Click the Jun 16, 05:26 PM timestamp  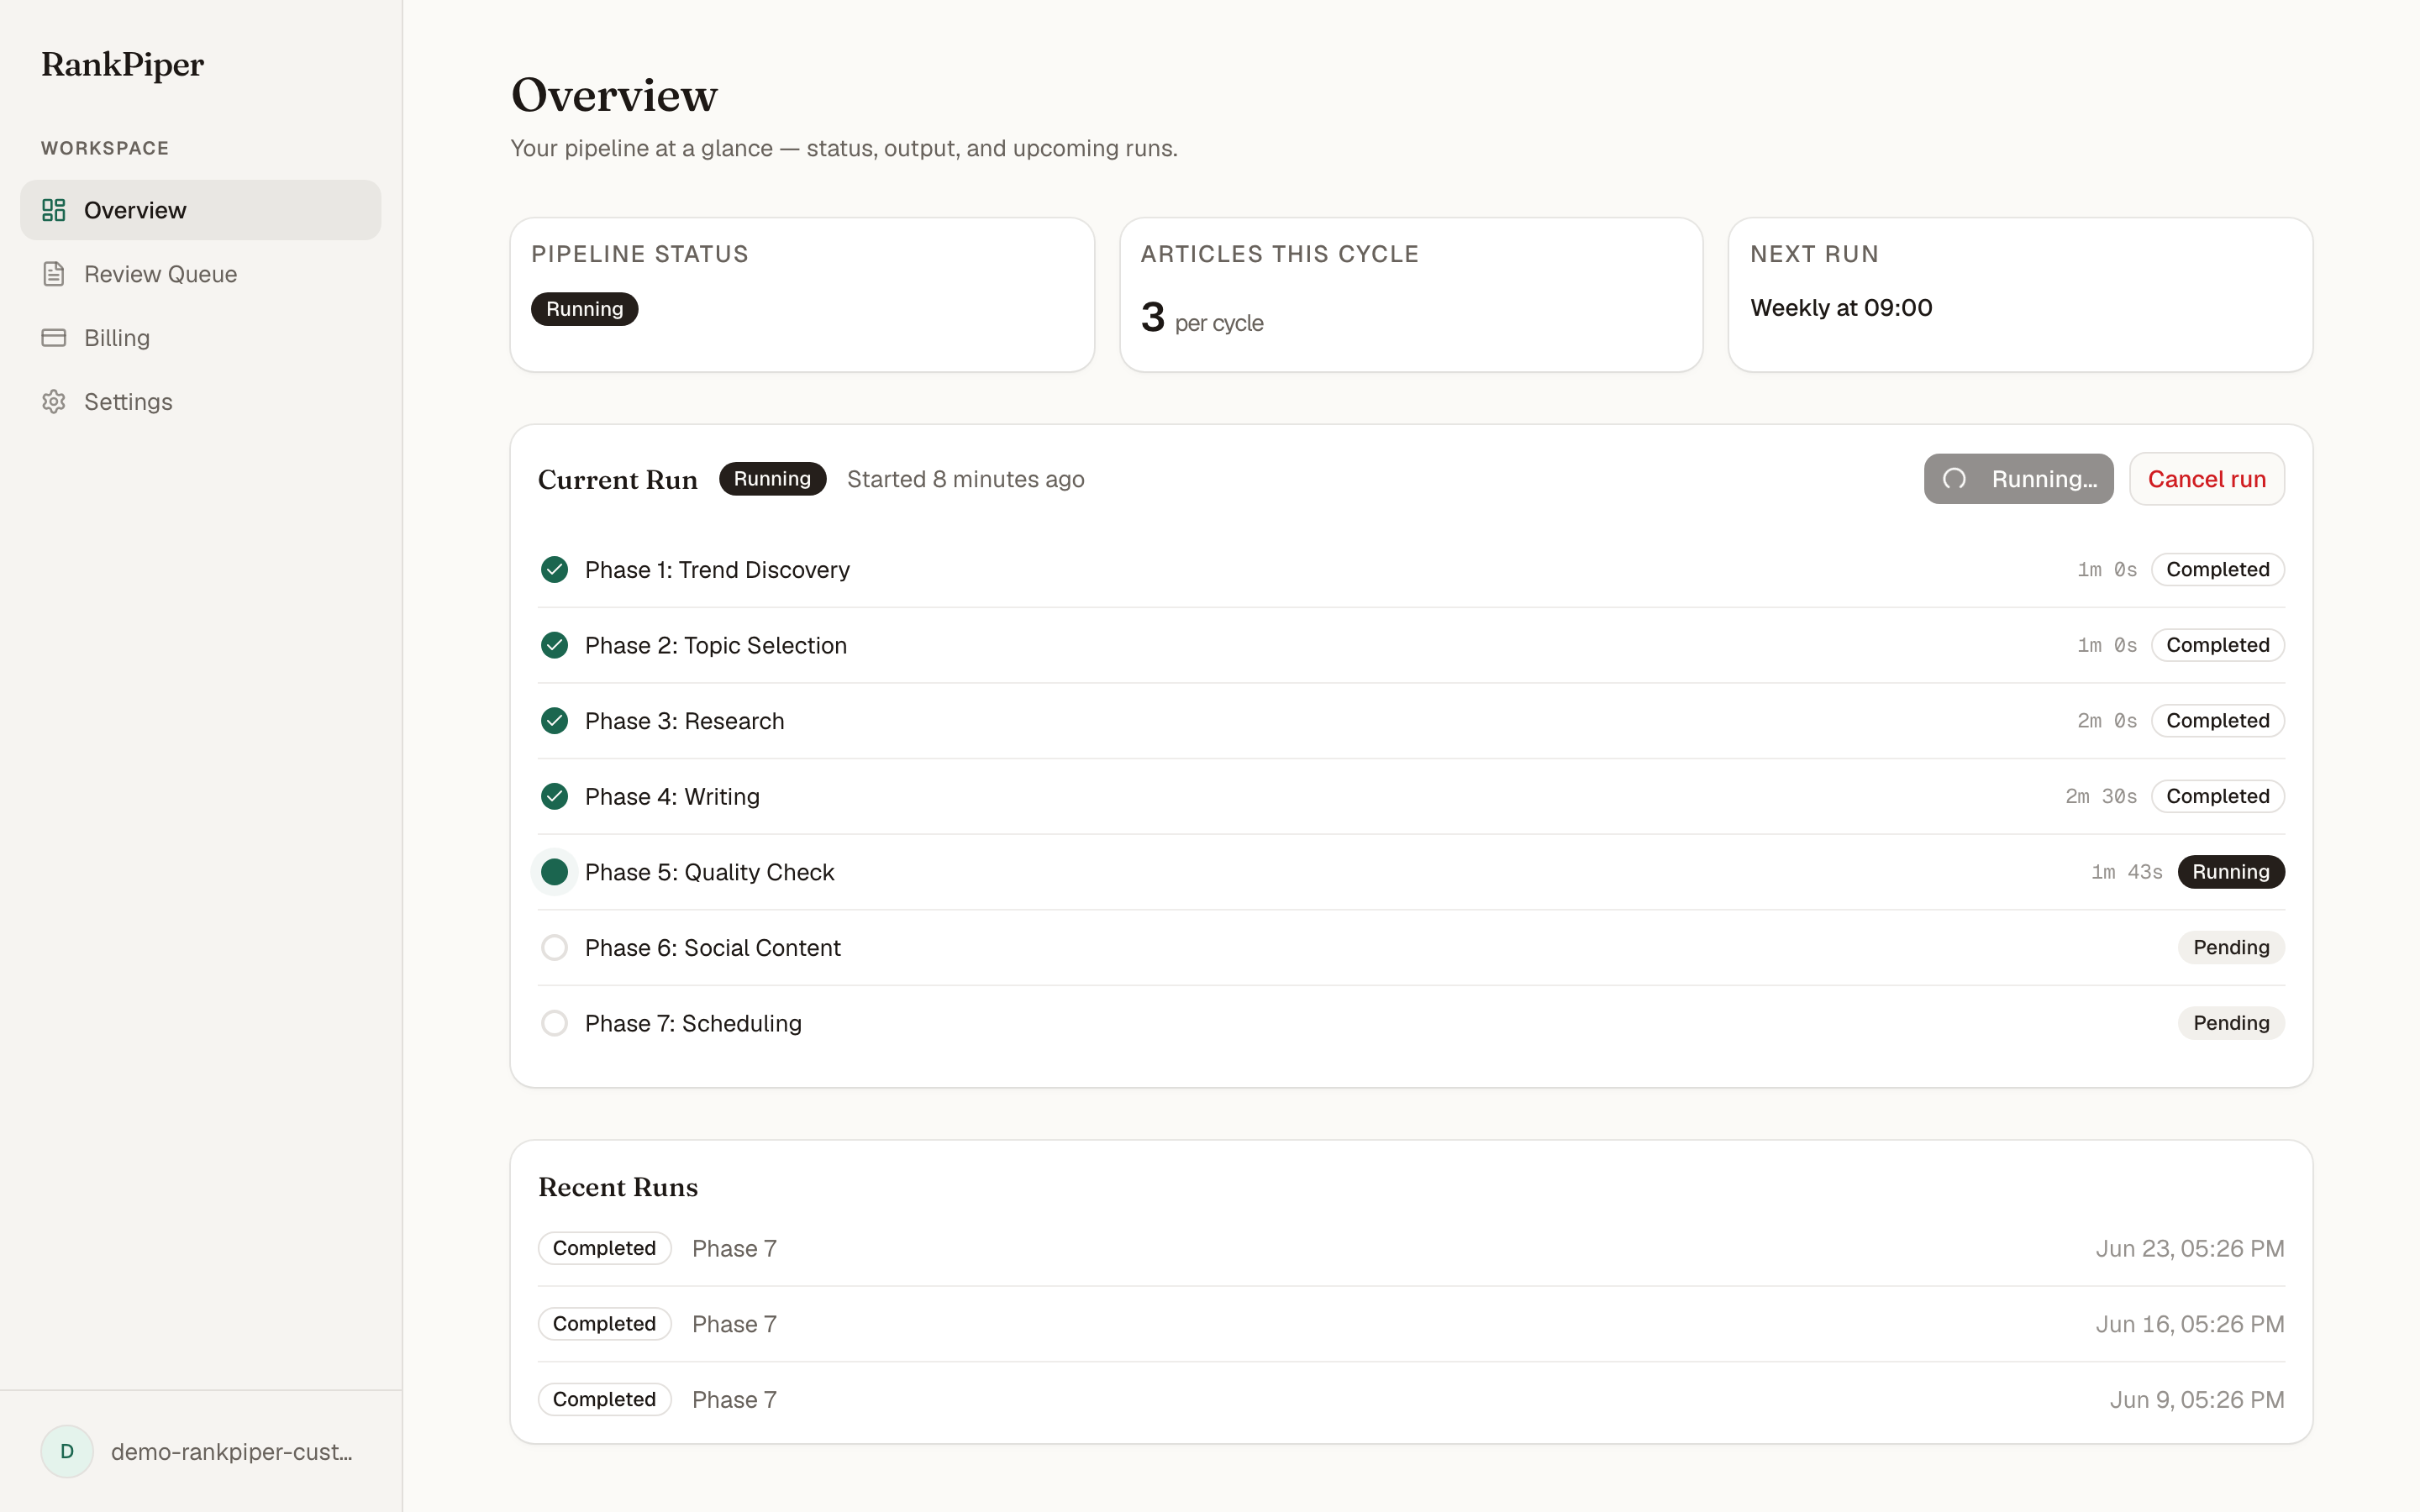pyautogui.click(x=2190, y=1324)
